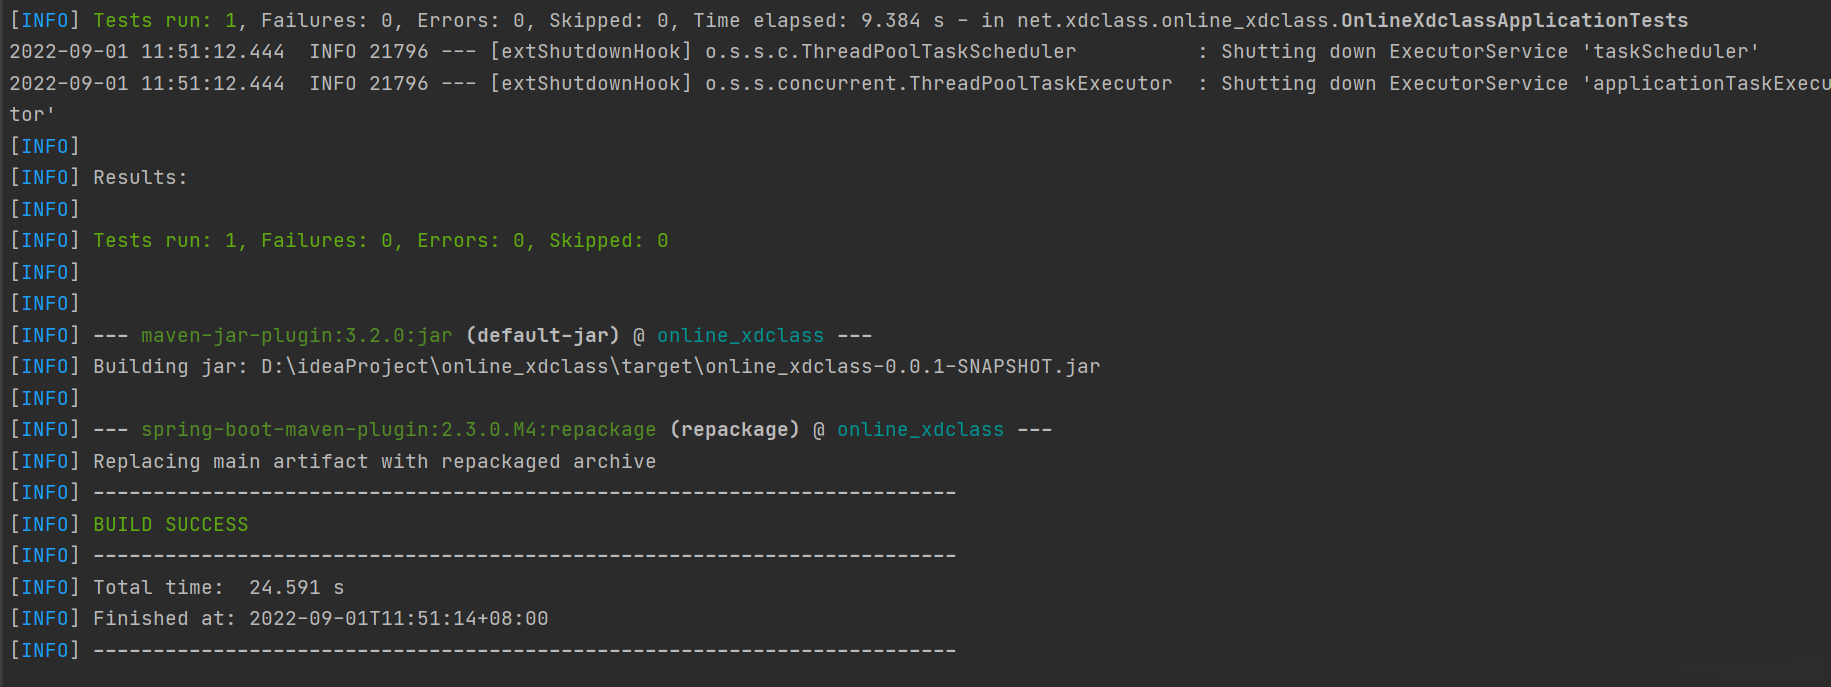This screenshot has height=687, width=1831.
Task: Open the online_xdclass-0.0.1-SNAPSHOT.jar file path
Action: pyautogui.click(x=680, y=367)
